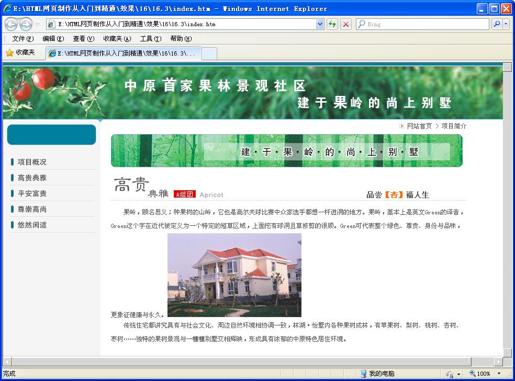This screenshot has height=381, width=515.
Task: Open the 查看 menu
Action: pyautogui.click(x=83, y=39)
